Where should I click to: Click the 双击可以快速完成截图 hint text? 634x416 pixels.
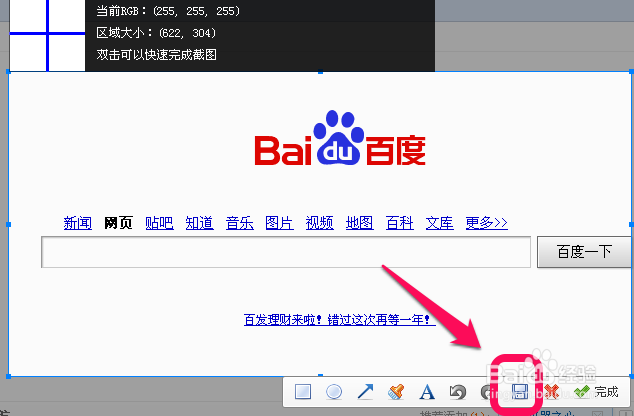coord(156,55)
